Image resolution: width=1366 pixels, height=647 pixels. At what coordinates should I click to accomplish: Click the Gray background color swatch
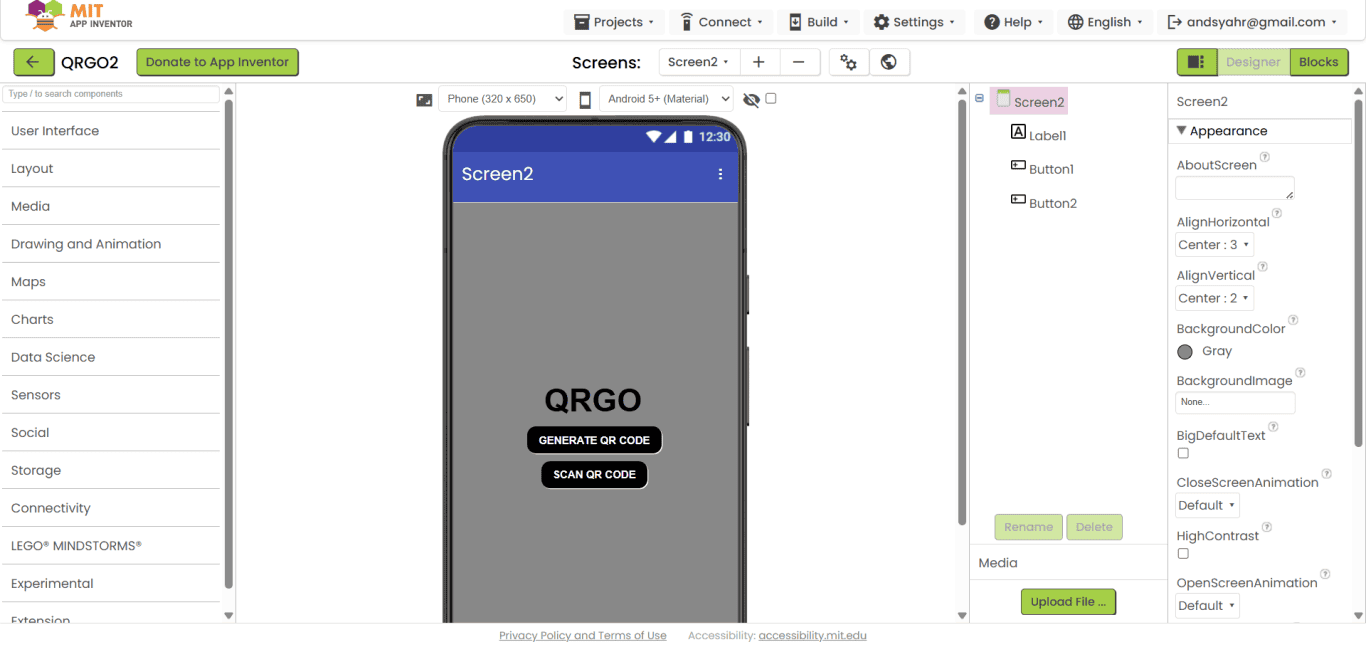[1185, 351]
